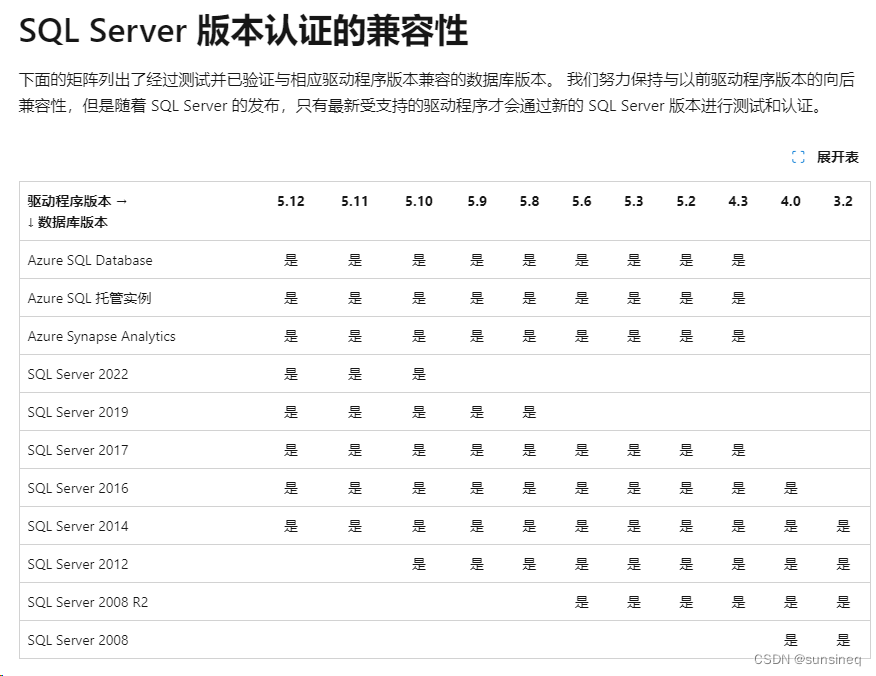
Task: Click 是 for SQL Server 2017 under 4.3
Action: (738, 450)
